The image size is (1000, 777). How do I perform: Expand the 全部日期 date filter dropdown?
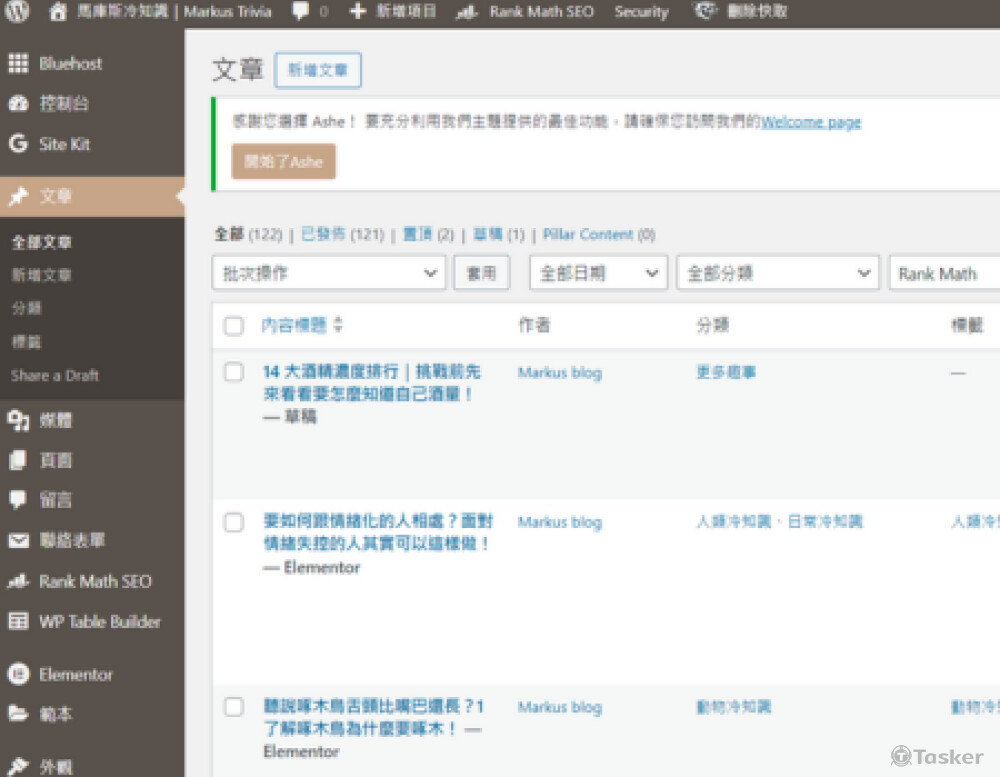pos(597,272)
